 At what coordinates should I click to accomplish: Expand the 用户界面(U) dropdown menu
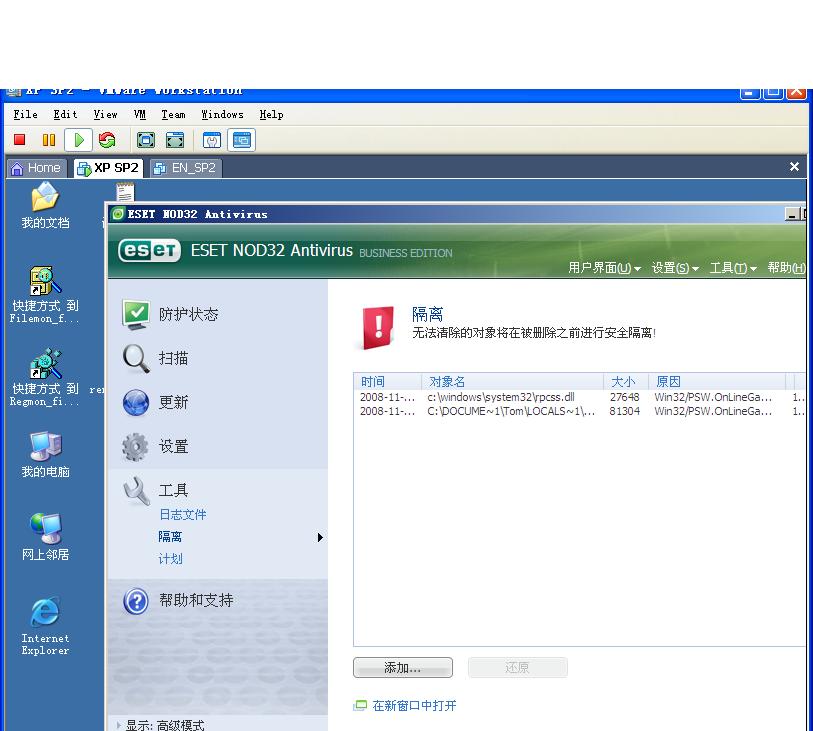point(605,268)
